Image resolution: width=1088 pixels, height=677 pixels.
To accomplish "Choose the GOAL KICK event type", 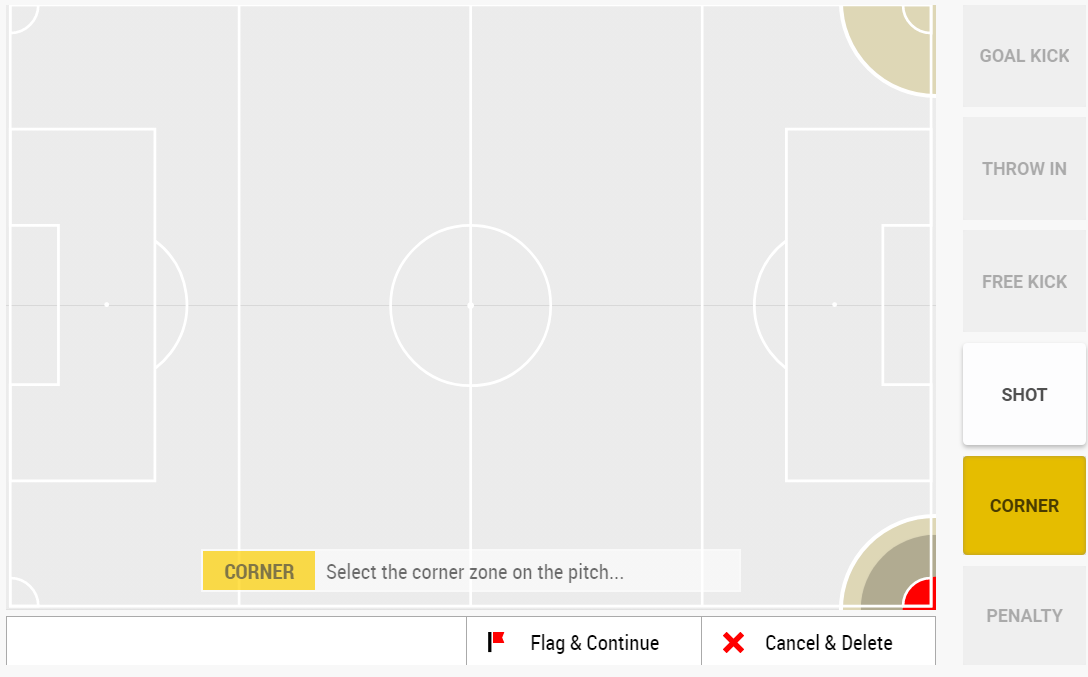I will click(1024, 55).
